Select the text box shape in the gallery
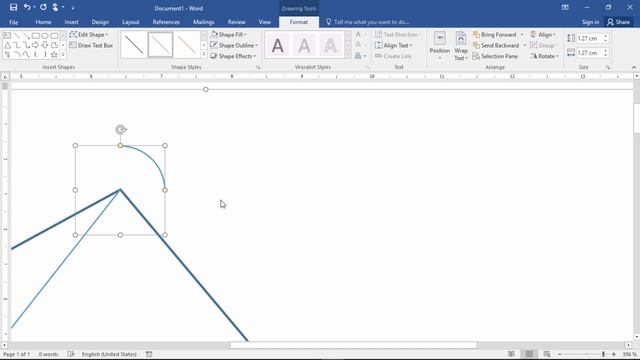The image size is (640, 360). pyautogui.click(x=7, y=36)
